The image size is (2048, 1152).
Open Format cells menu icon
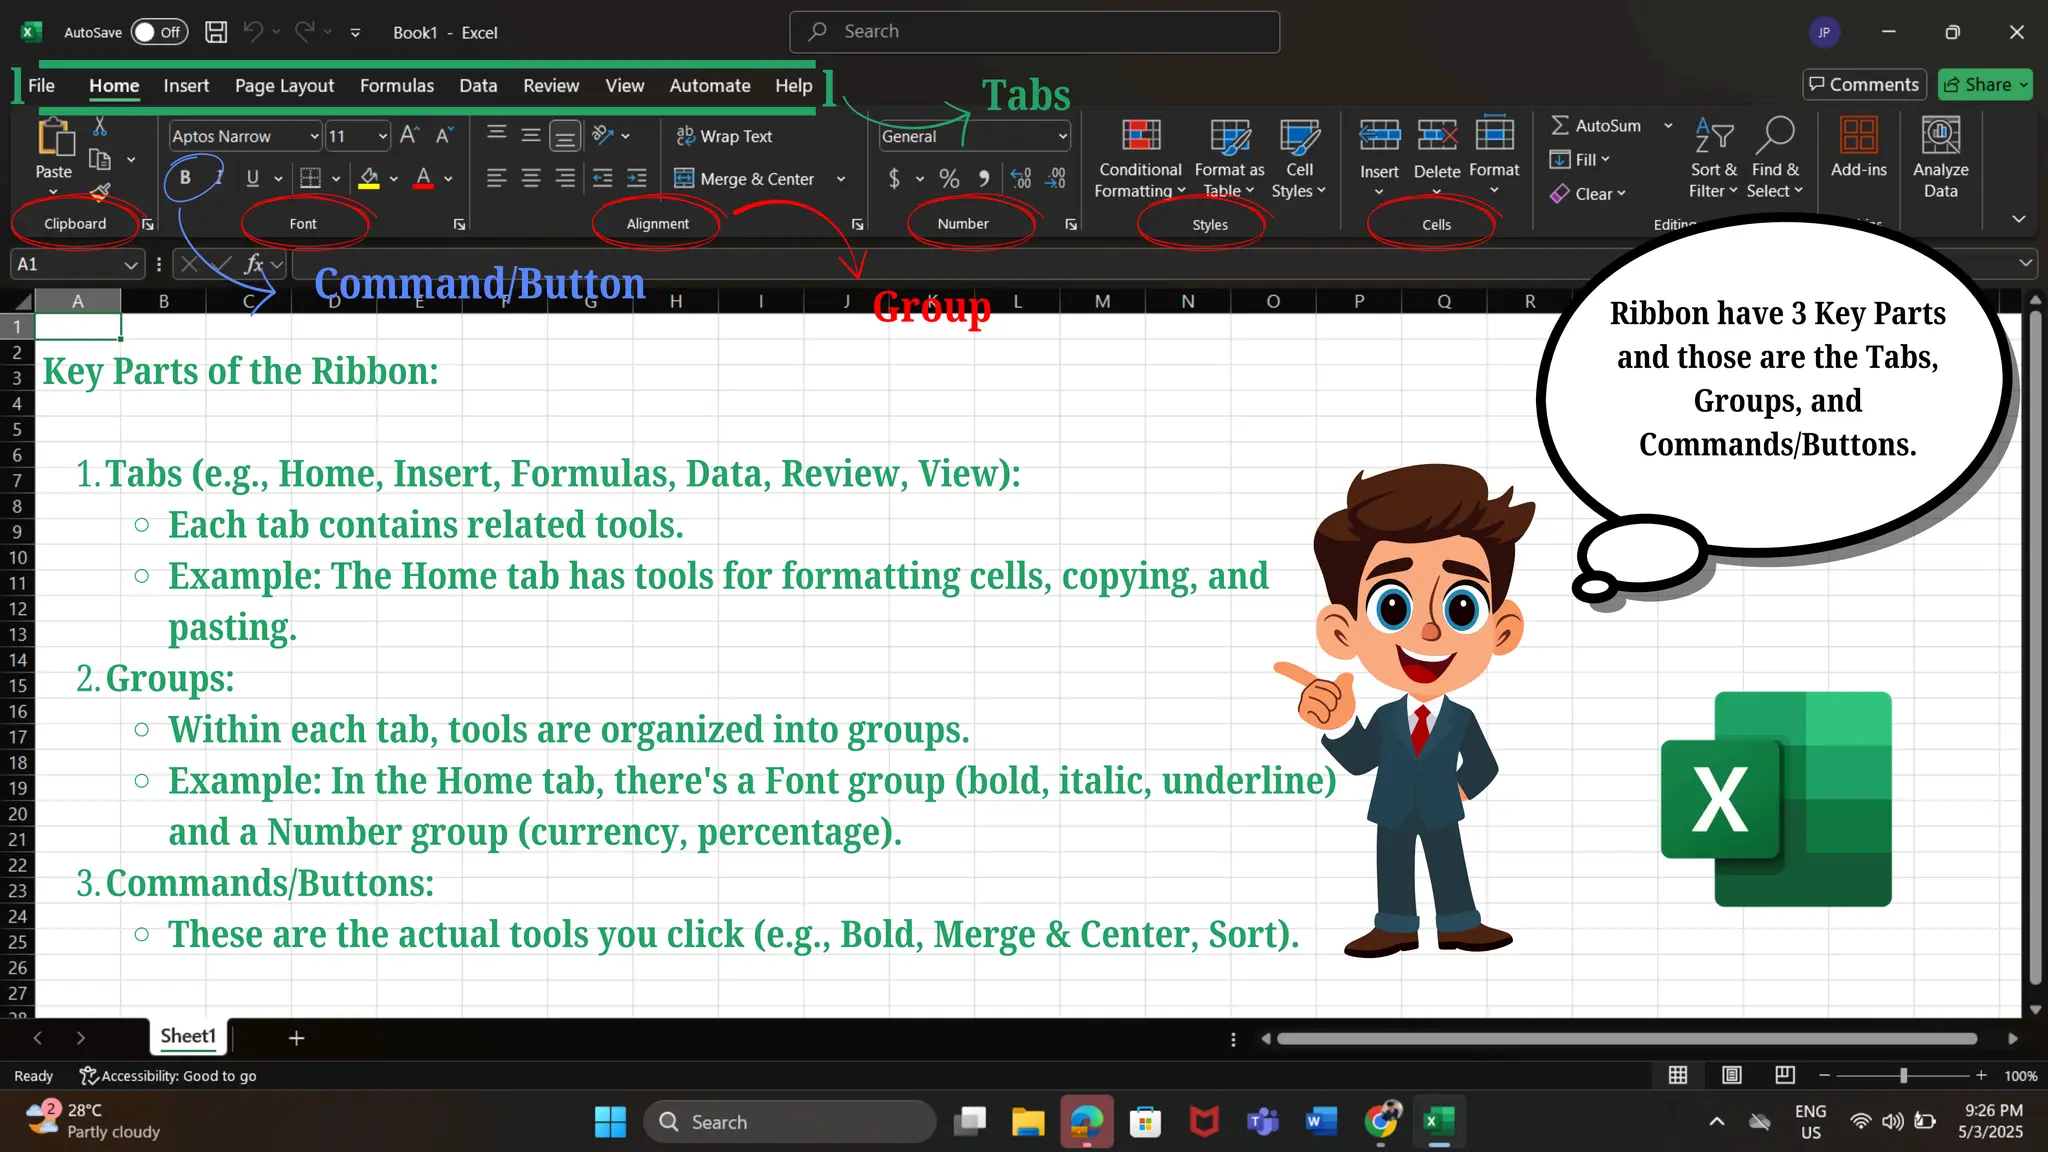[x=1495, y=135]
